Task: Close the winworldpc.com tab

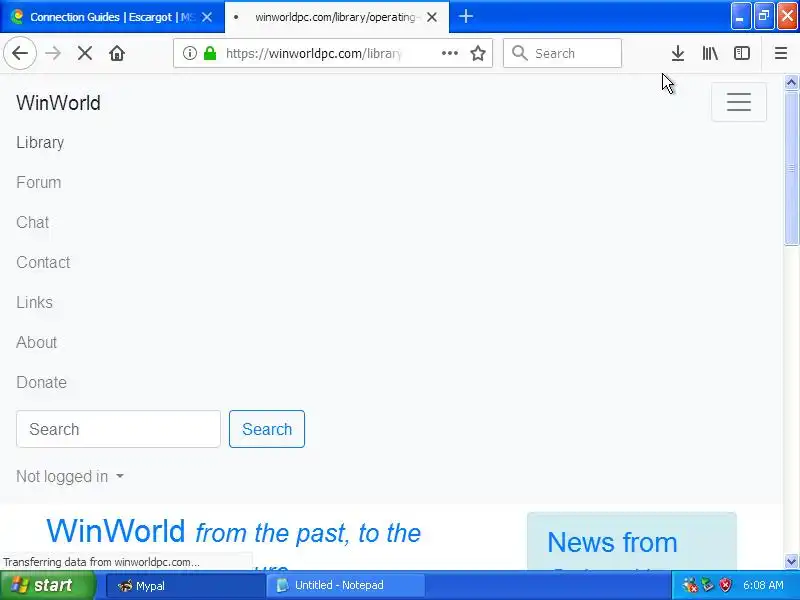Action: point(432,17)
